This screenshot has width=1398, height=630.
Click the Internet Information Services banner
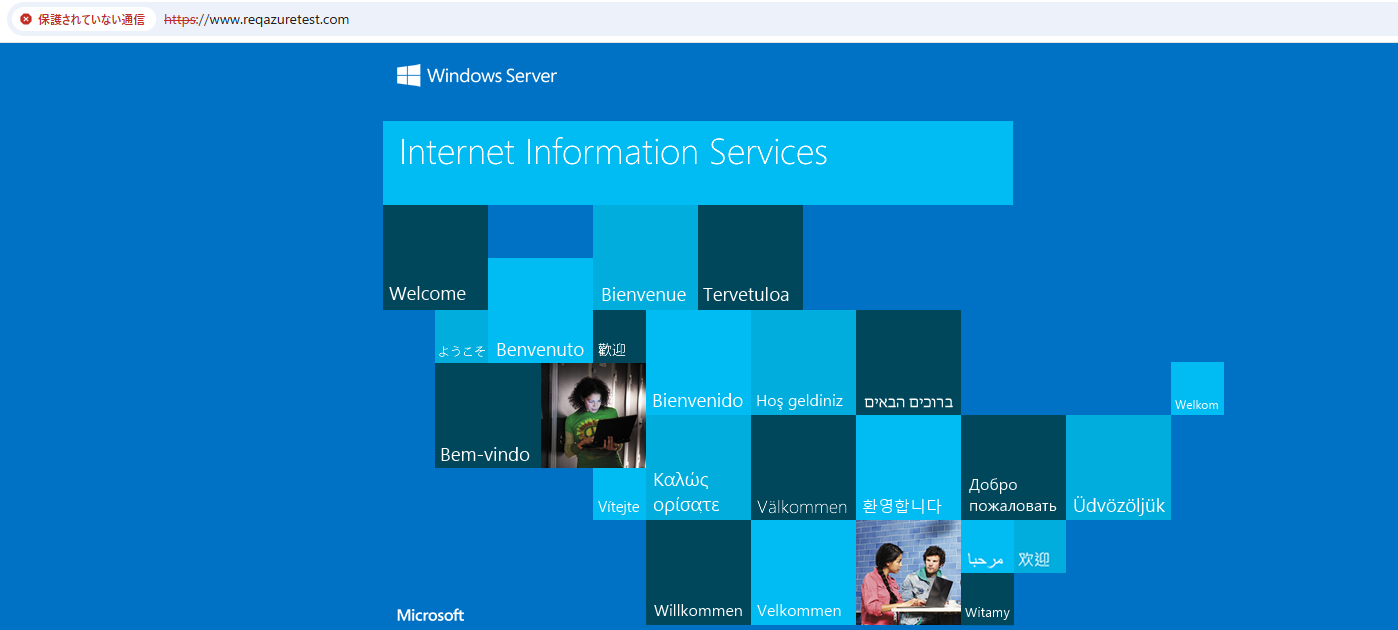697,162
